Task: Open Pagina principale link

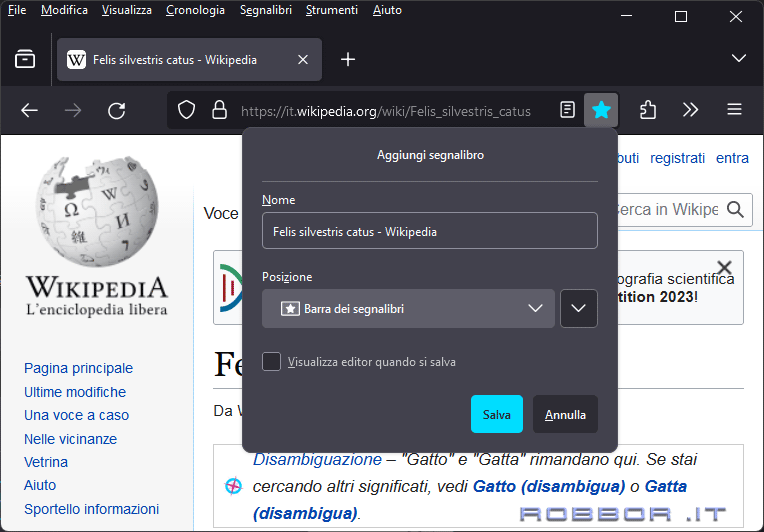Action: (x=78, y=368)
